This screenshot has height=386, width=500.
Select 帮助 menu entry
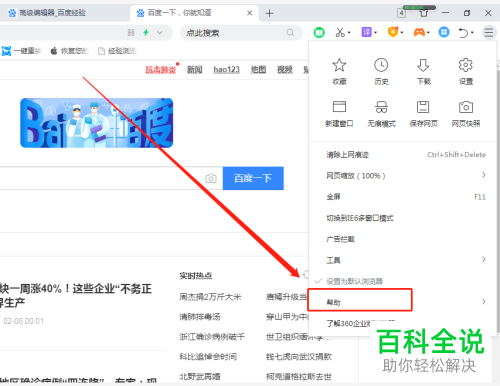403,302
